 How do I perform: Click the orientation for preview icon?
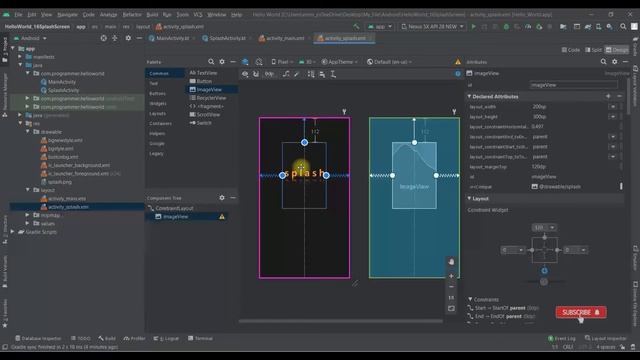[259, 62]
